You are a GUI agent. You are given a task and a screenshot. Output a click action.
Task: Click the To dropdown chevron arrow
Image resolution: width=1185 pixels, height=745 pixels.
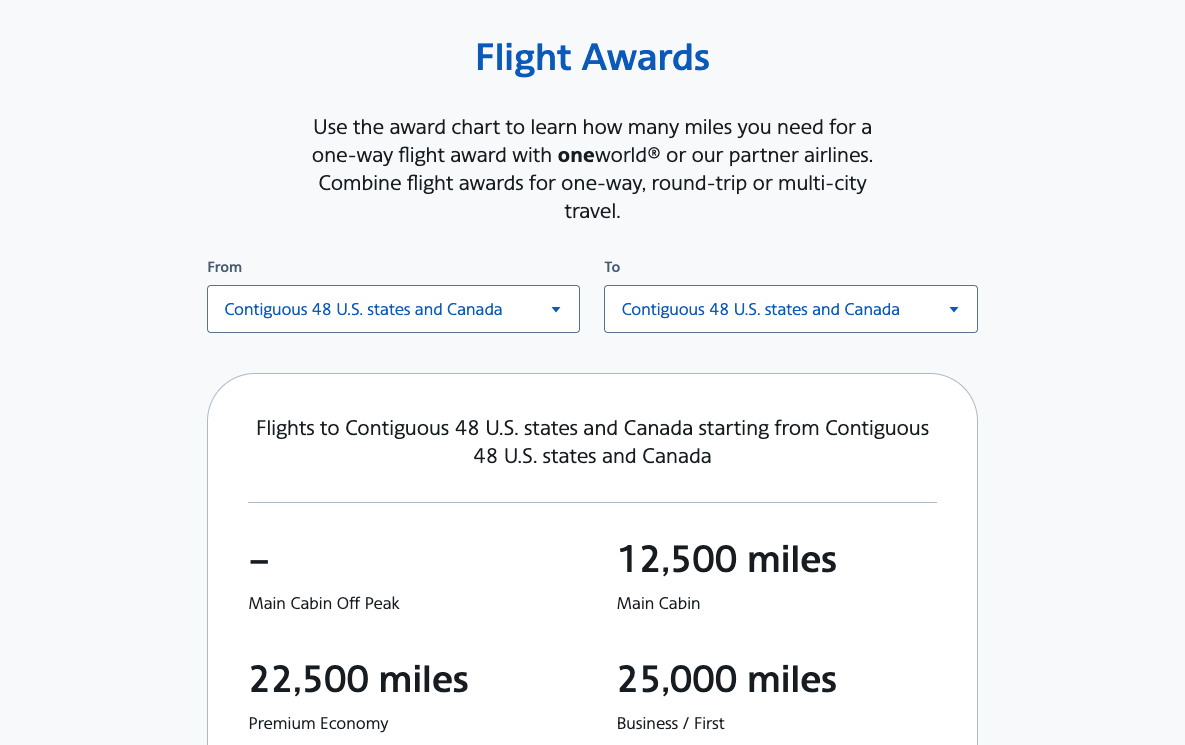click(953, 309)
